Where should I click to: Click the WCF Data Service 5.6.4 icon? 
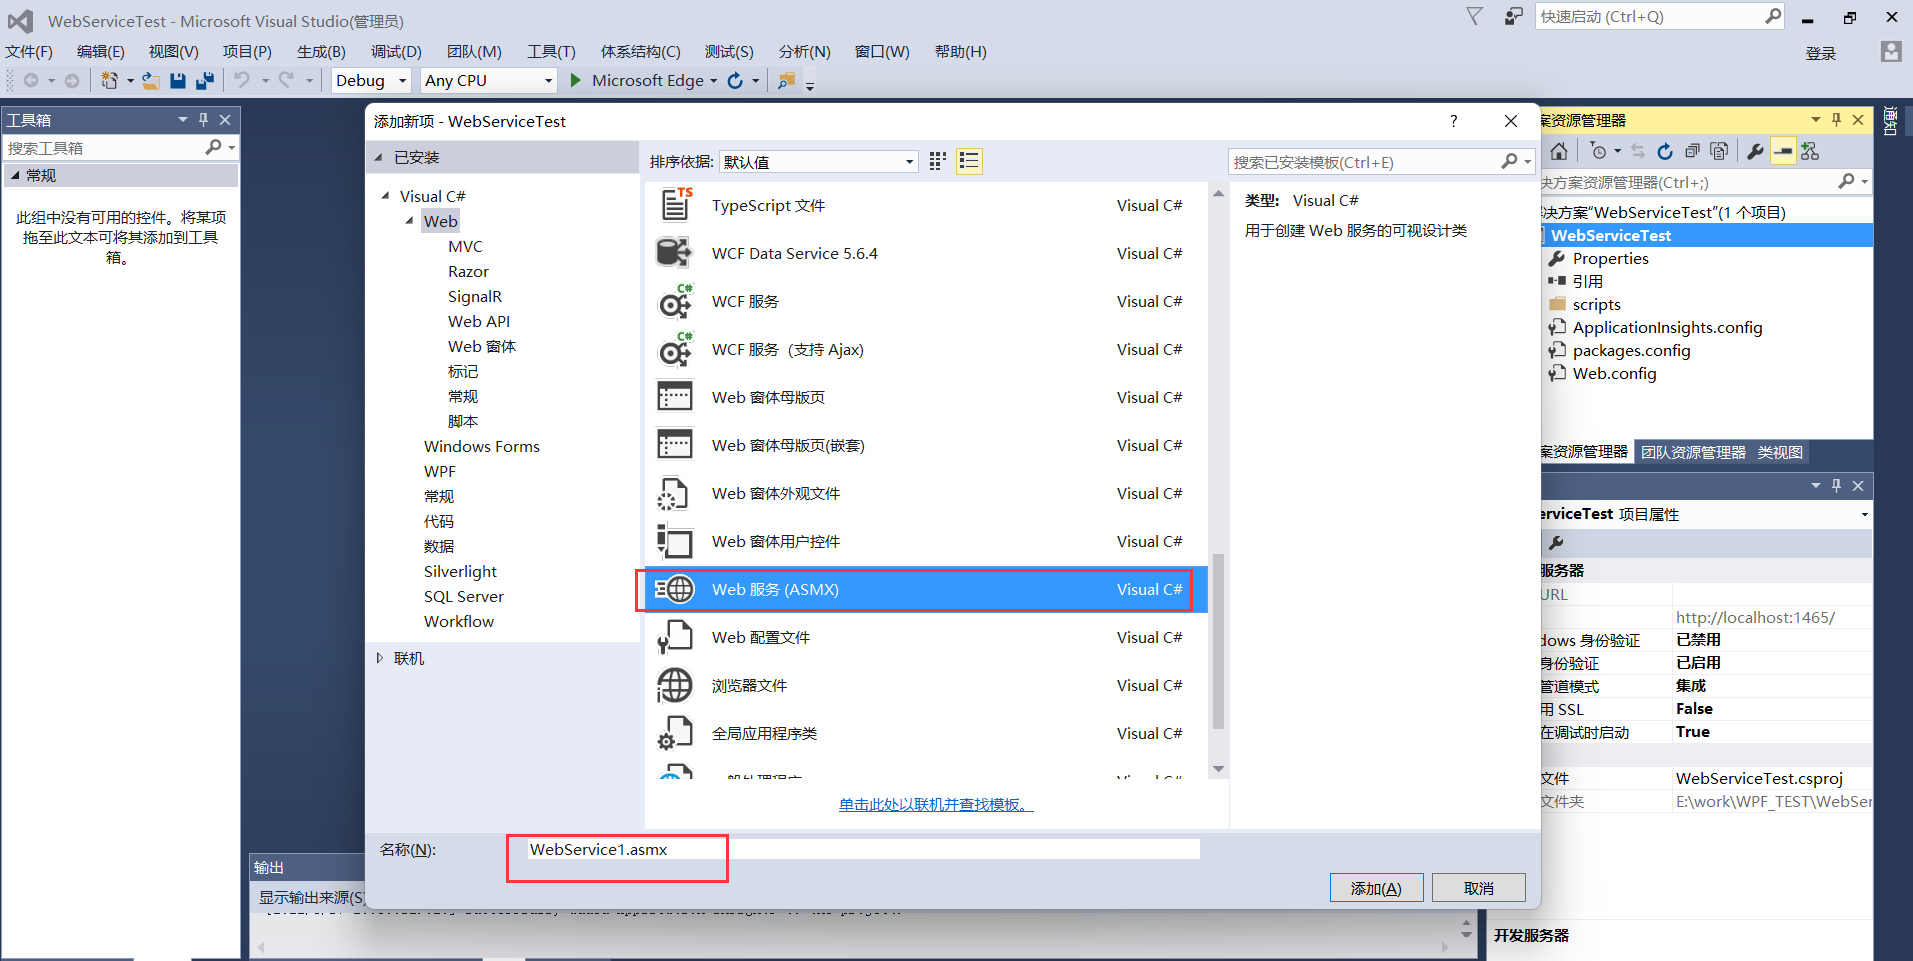[675, 253]
